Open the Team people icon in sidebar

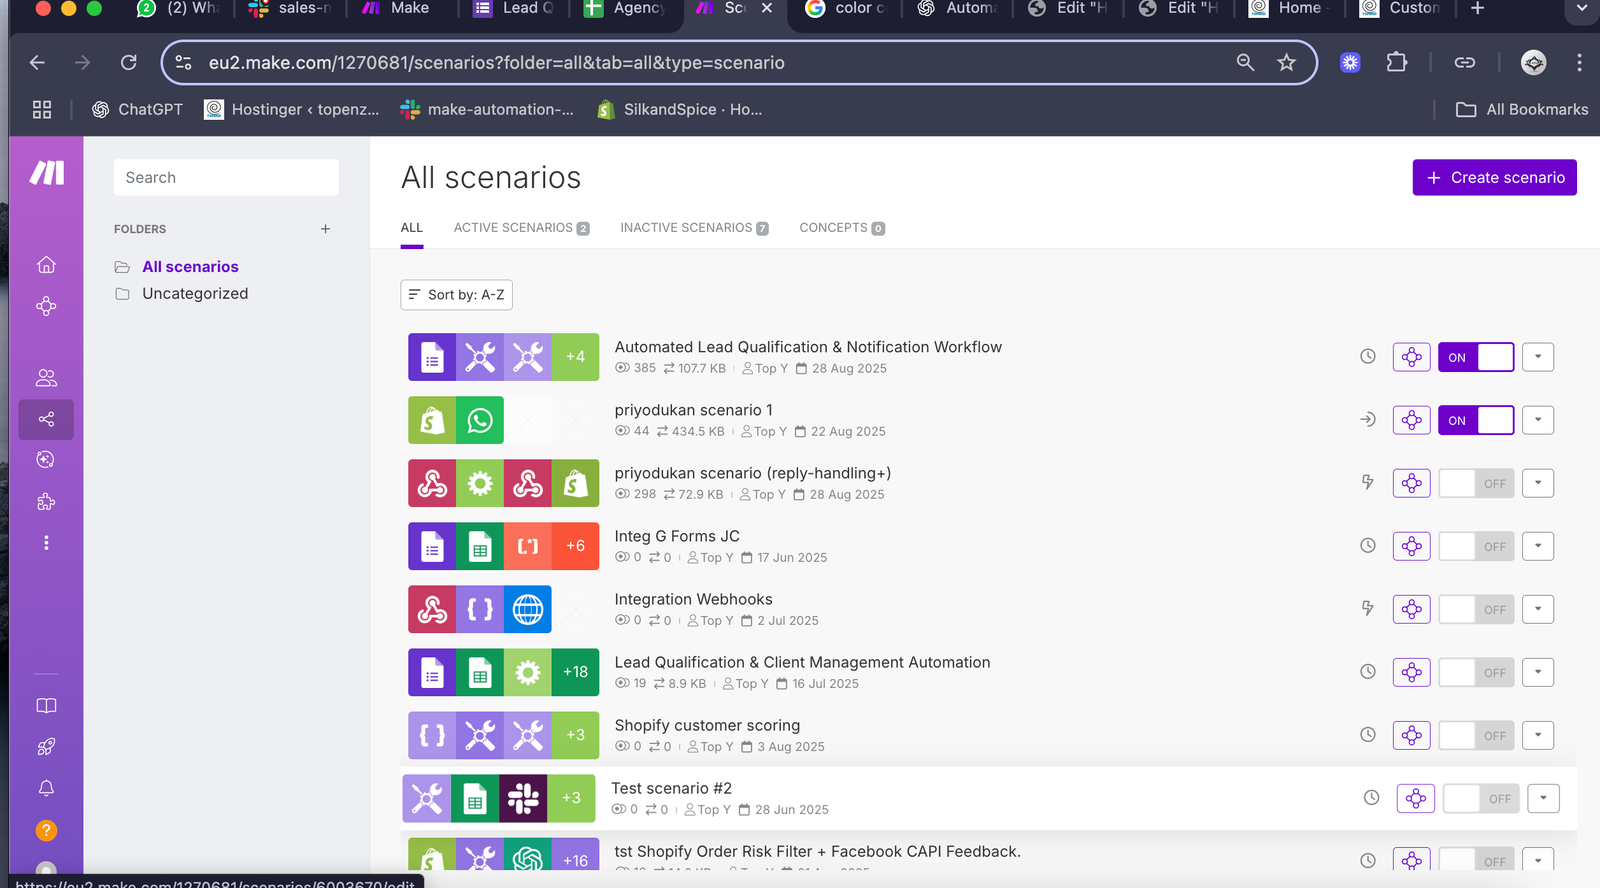tap(46, 378)
